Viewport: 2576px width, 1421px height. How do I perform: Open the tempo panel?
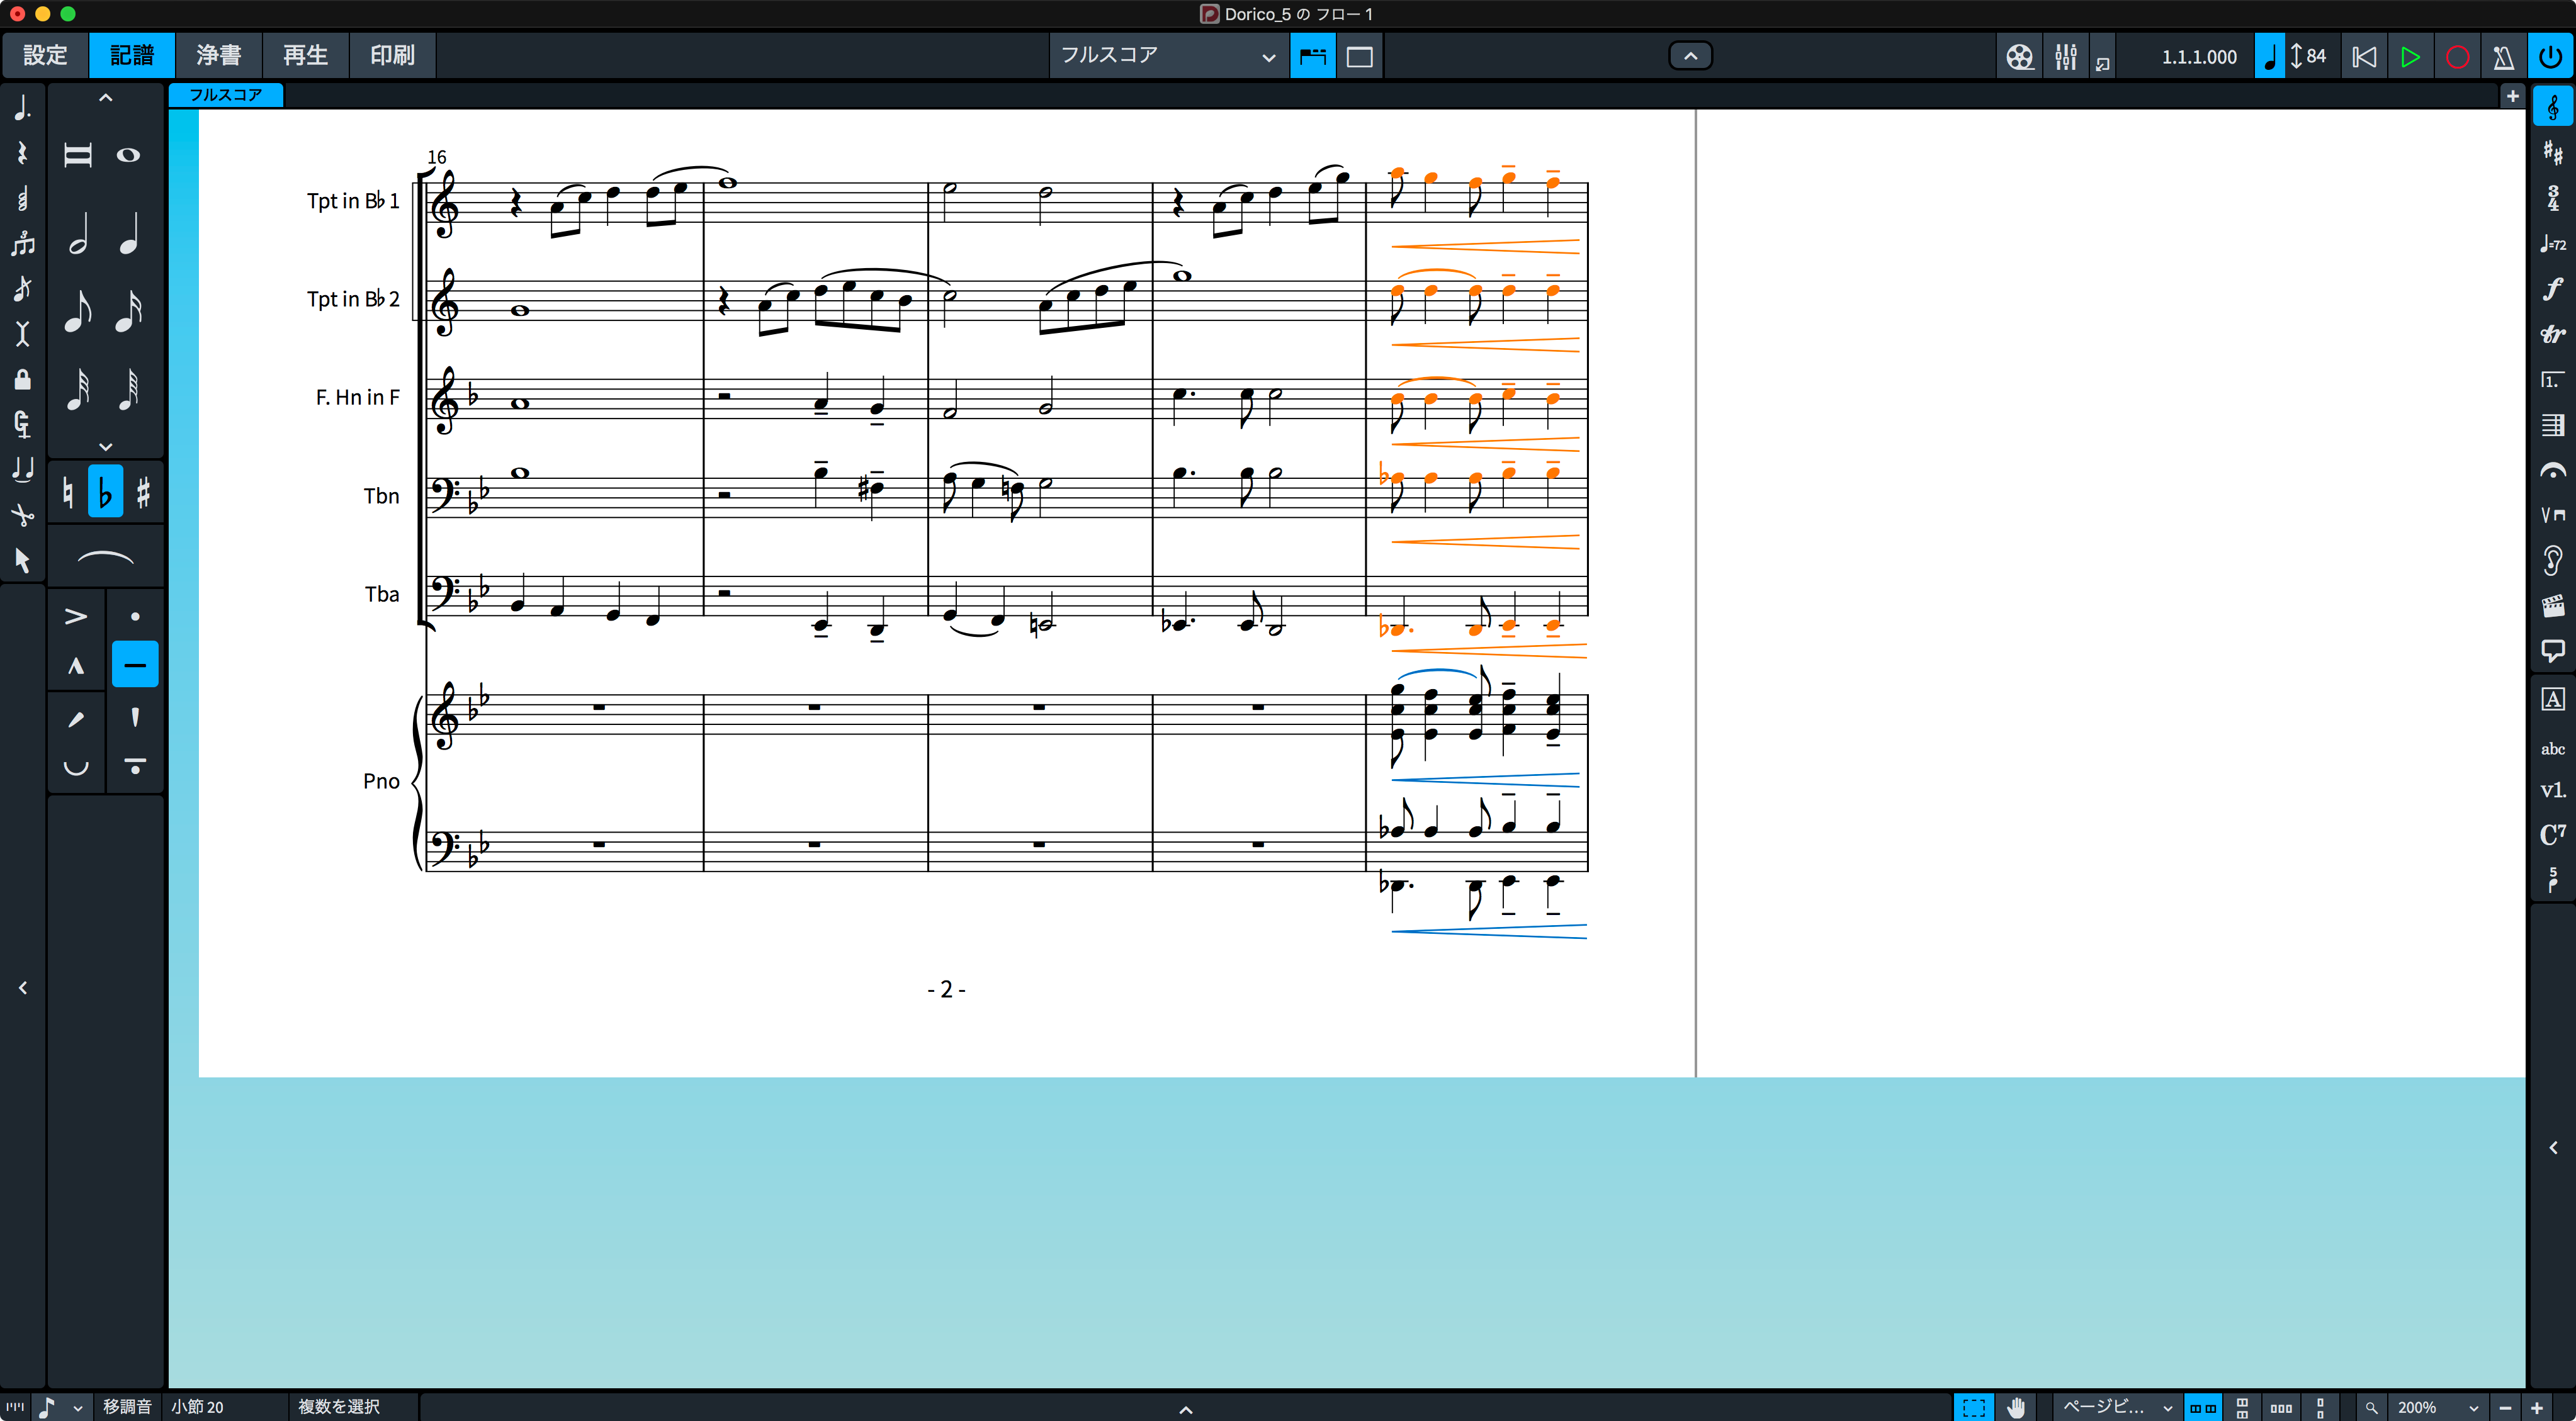coord(2553,243)
